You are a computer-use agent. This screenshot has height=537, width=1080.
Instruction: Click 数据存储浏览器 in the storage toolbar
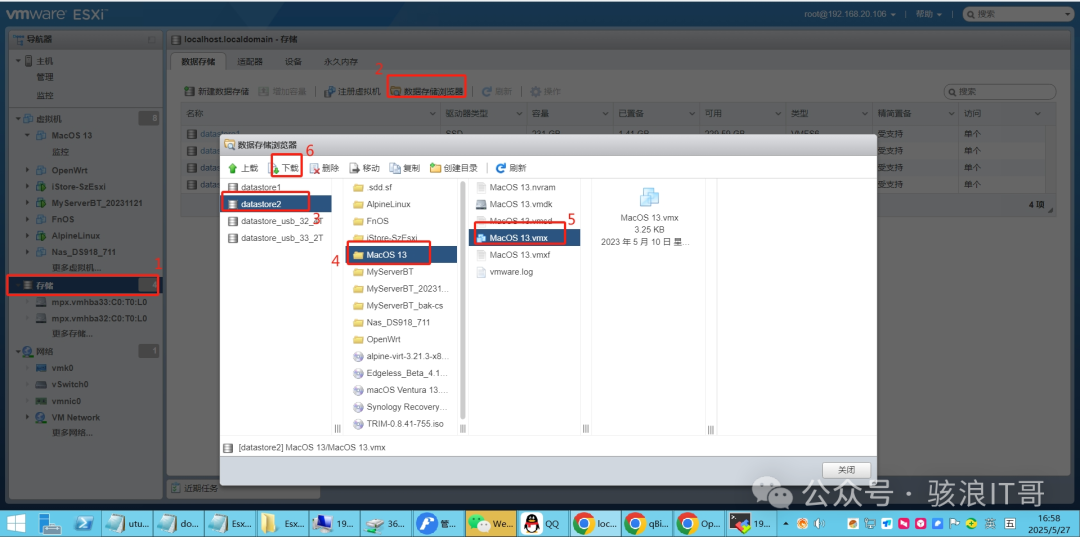click(427, 91)
